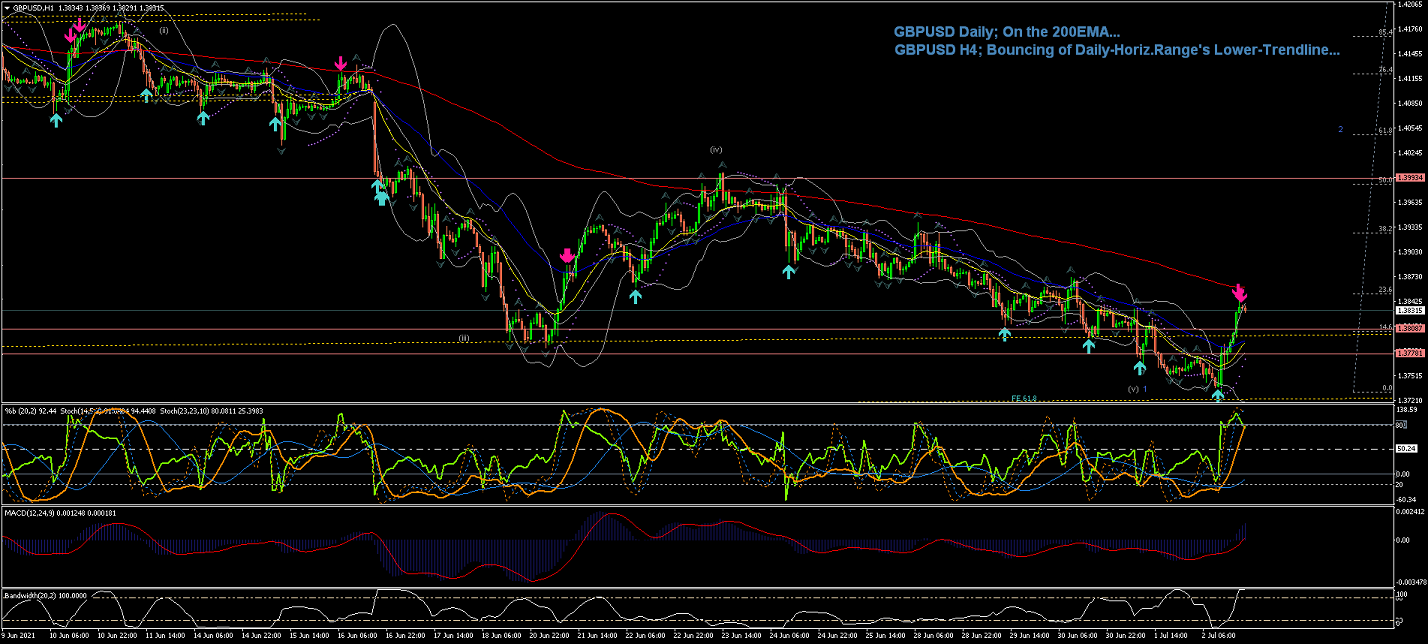The height and width of the screenshot is (644, 1428).
Task: Click the 20 Jun 22:00 time axis label
Action: point(550,634)
